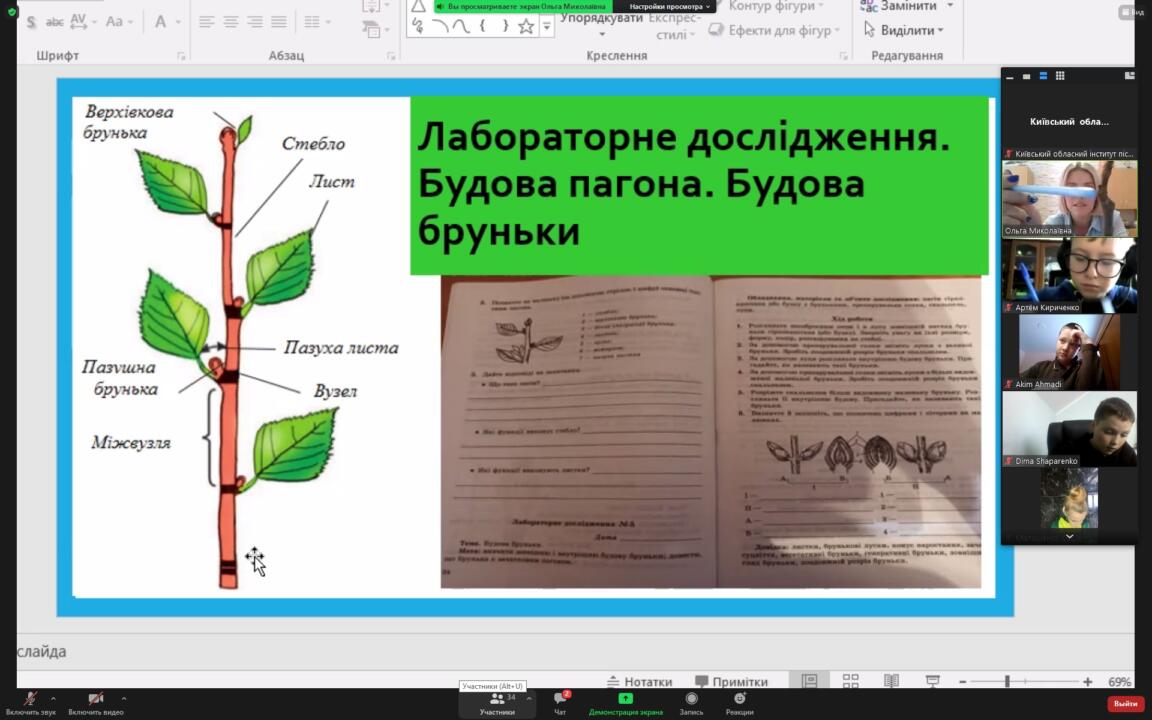This screenshot has width=1152, height=720.
Task: Leave the meeting with Выйти
Action: coord(1126,704)
